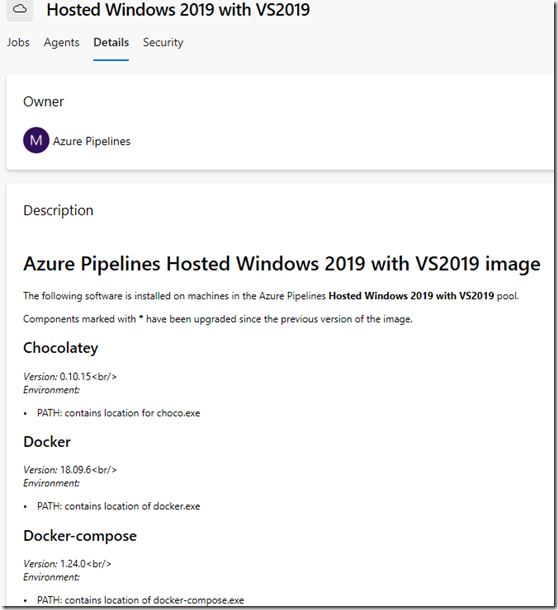The image size is (558, 610).
Task: Click the page title Hosted Windows 2019 with VS2019
Action: pos(178,10)
